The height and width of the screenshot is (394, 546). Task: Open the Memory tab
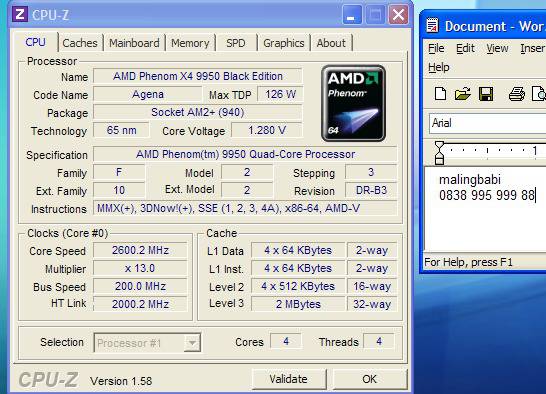coord(190,43)
